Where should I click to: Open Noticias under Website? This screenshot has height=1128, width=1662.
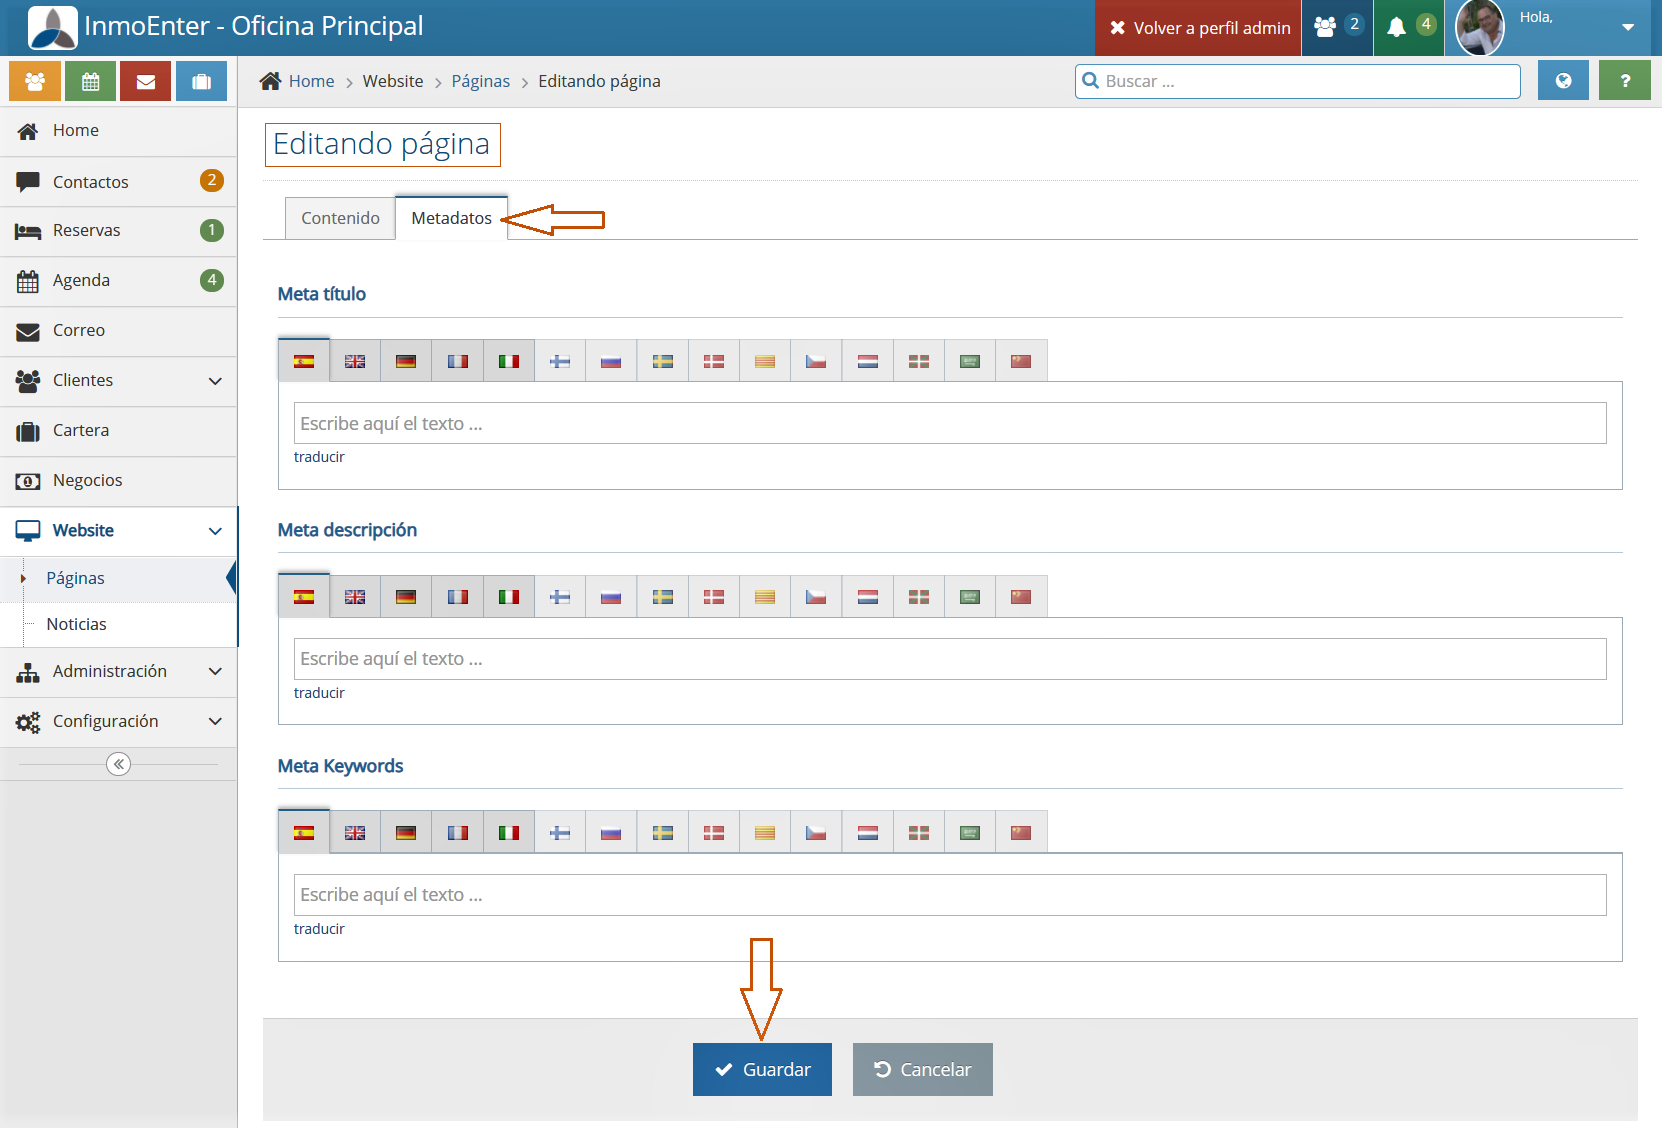pyautogui.click(x=118, y=625)
